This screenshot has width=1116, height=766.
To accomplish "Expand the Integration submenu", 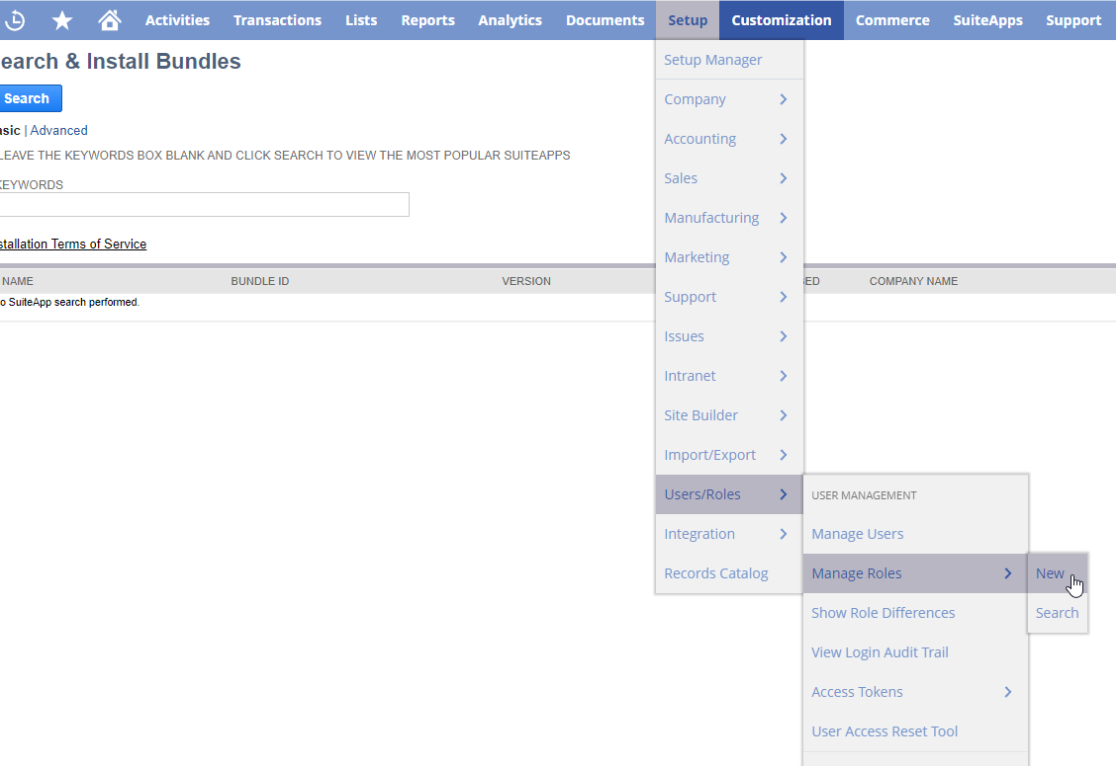I will (x=730, y=534).
